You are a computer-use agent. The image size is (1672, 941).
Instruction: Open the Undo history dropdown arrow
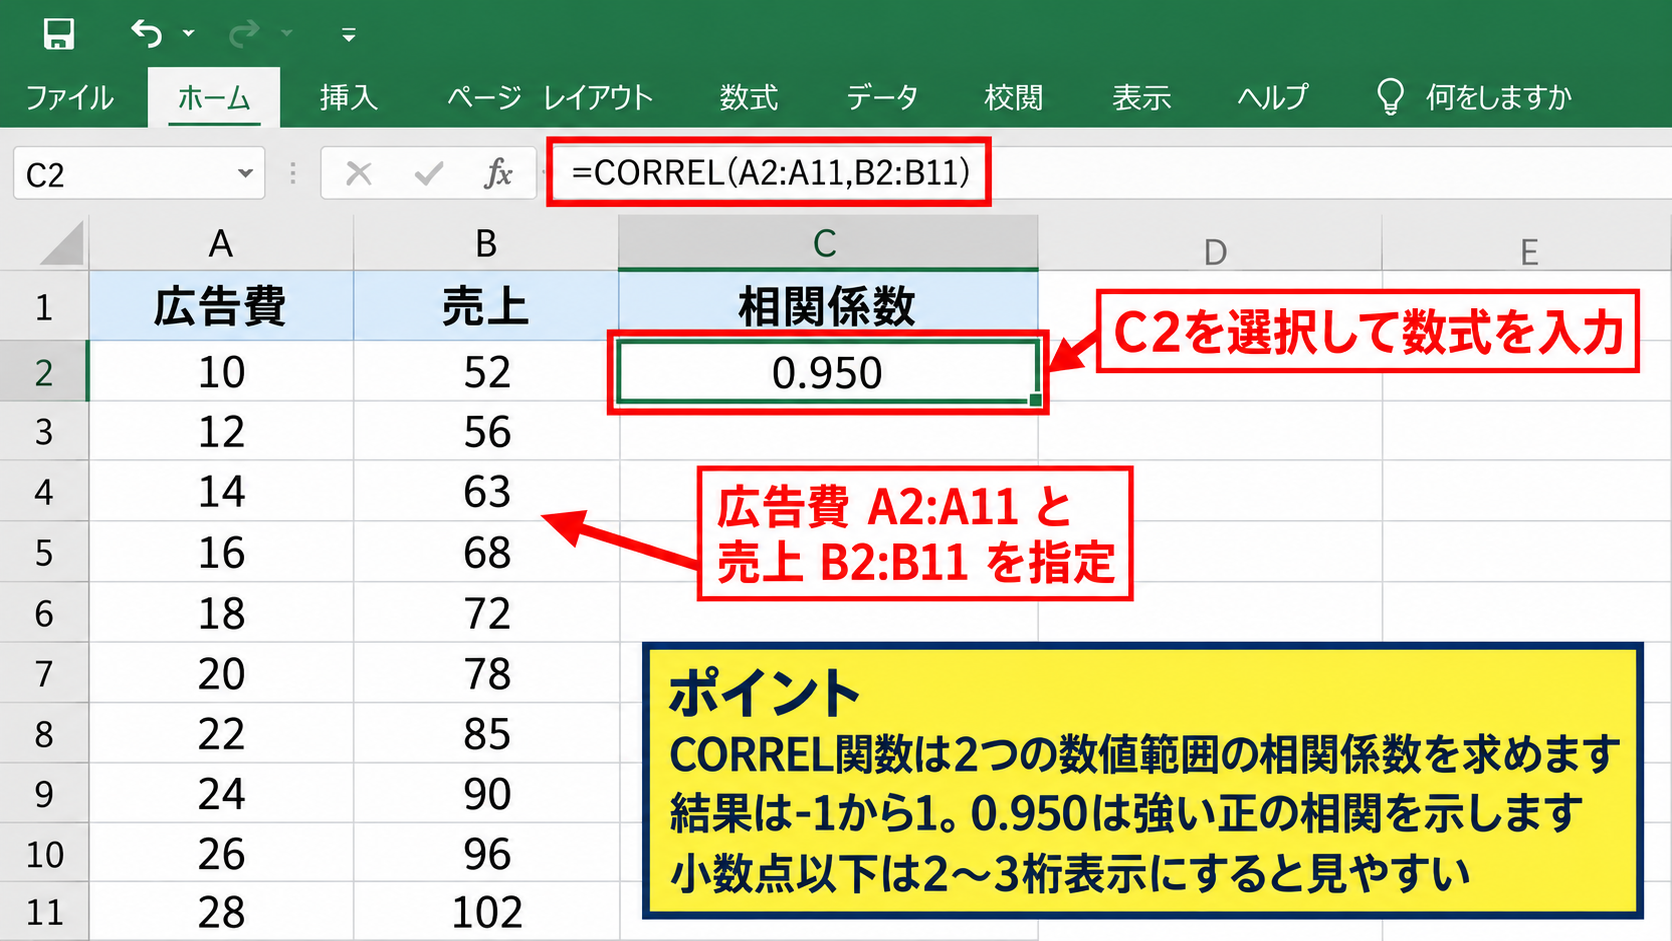pyautogui.click(x=189, y=34)
